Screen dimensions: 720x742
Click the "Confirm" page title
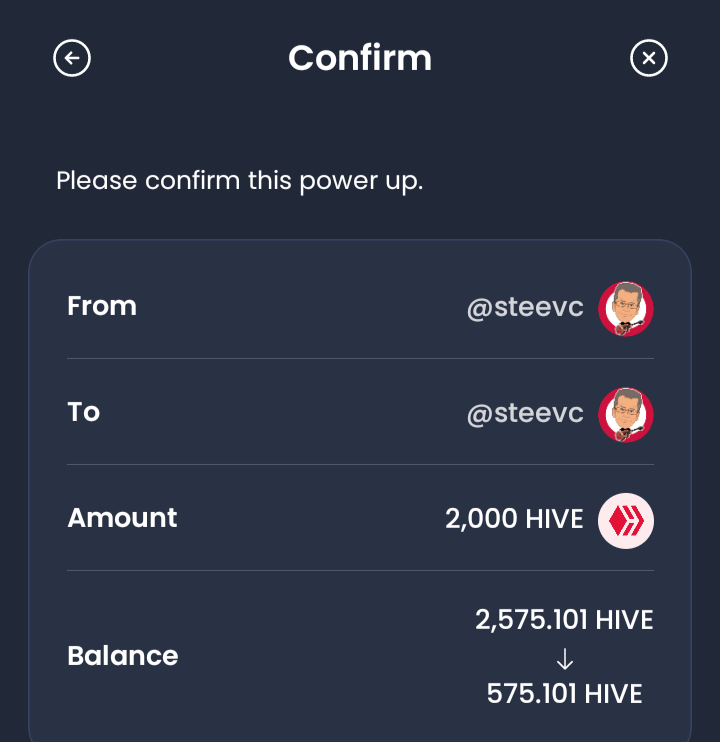(360, 58)
